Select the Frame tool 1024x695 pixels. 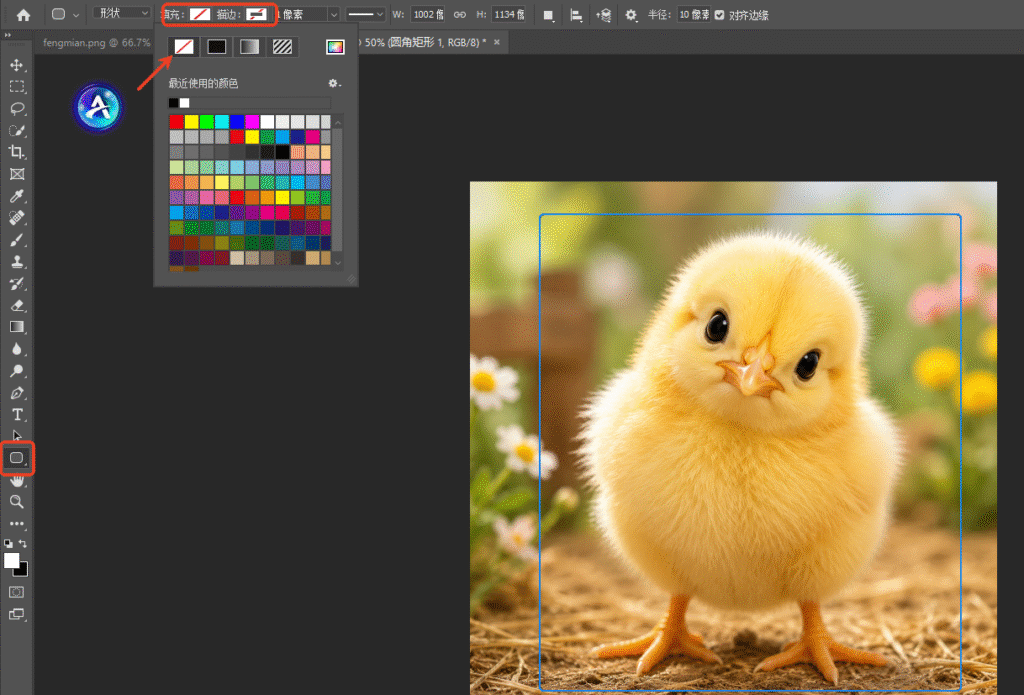coord(17,174)
